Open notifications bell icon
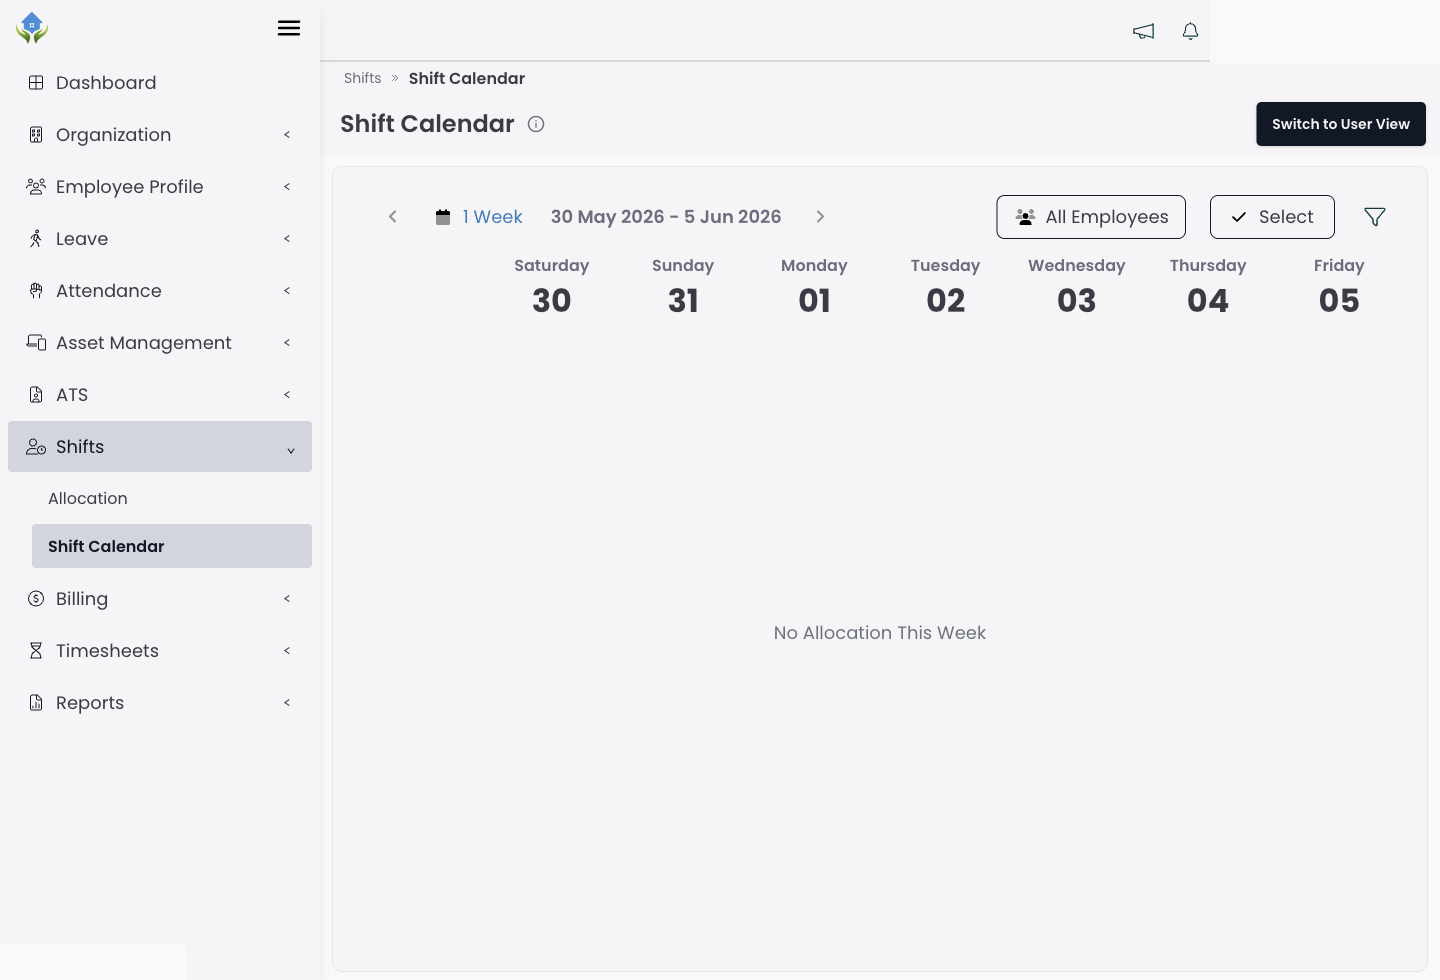 pyautogui.click(x=1190, y=31)
